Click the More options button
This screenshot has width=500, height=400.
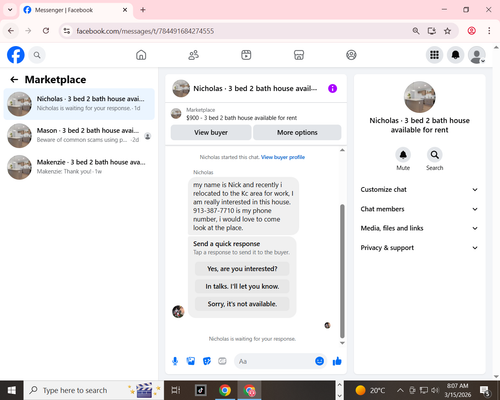[x=297, y=132]
